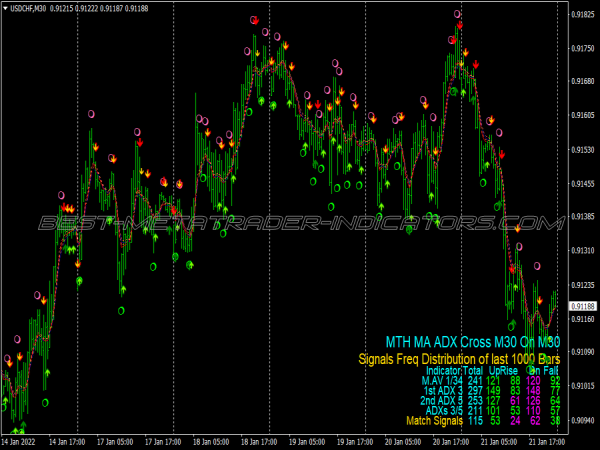The width and height of the screenshot is (600, 450).
Task: Click the magenta 24 in Match Signals row
Action: [x=515, y=421]
